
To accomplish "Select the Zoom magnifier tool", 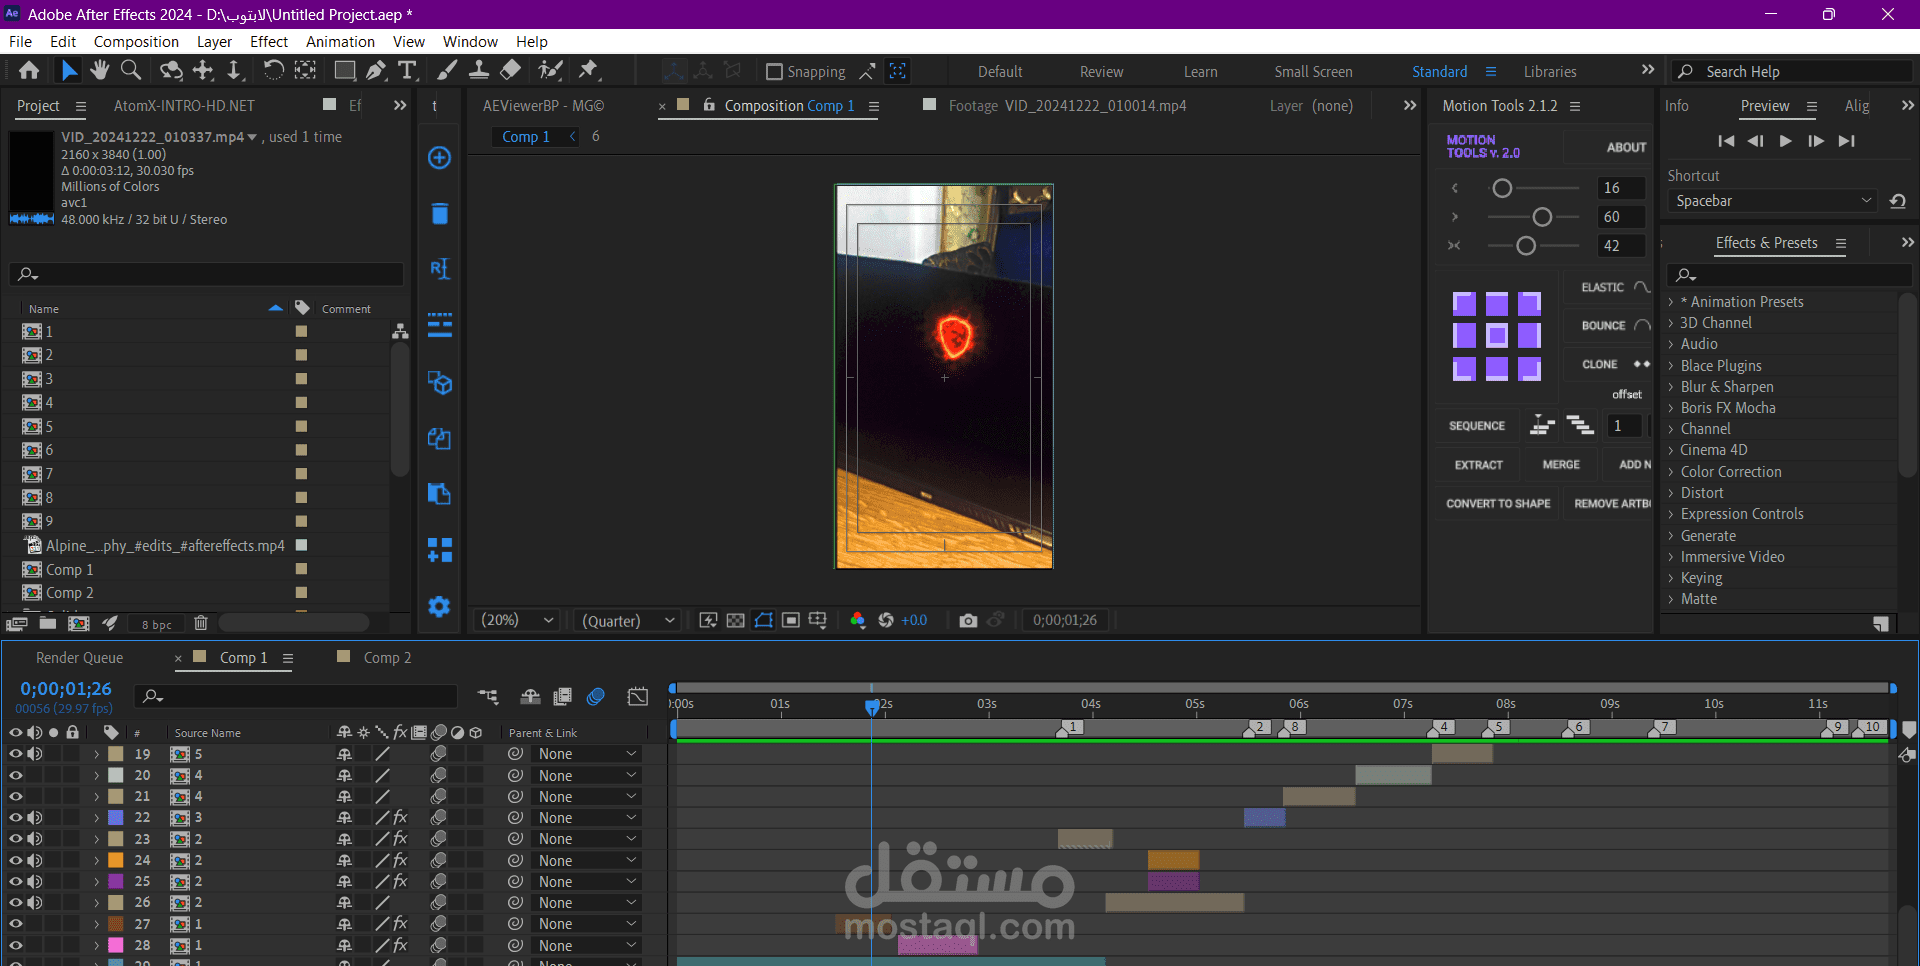I will click(x=130, y=70).
